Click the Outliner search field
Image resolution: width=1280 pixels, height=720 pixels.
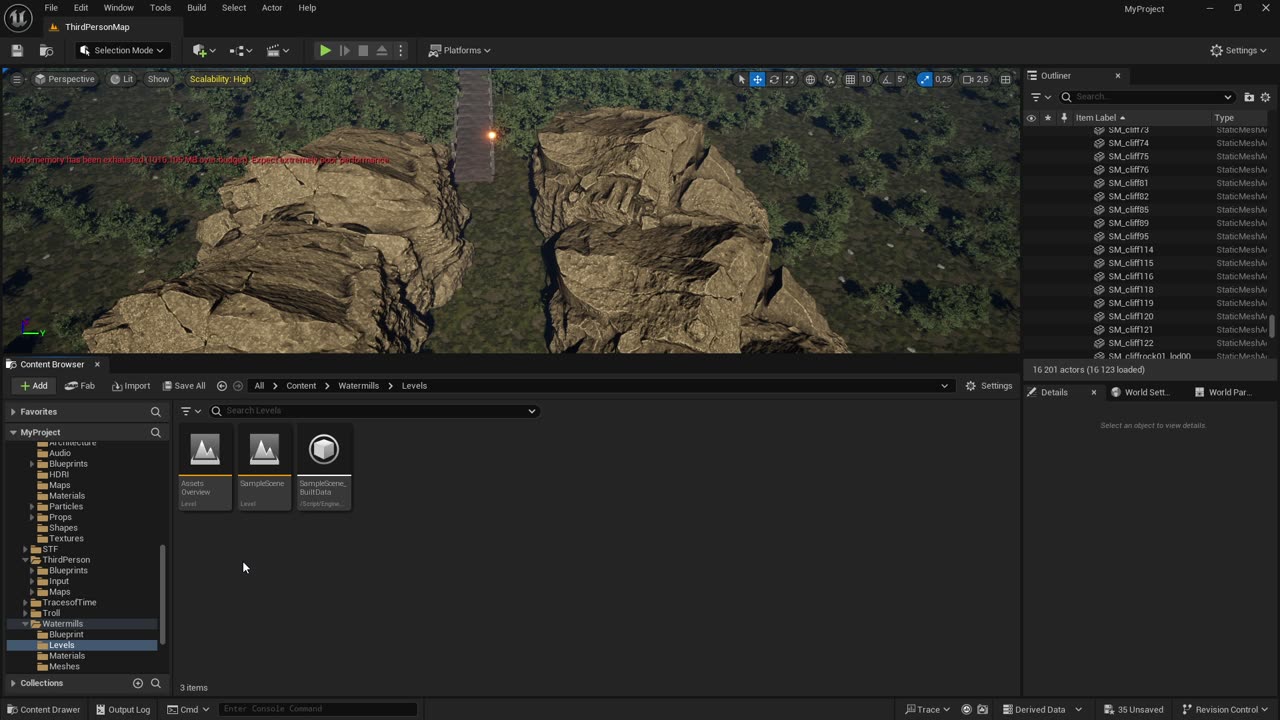pos(1147,97)
